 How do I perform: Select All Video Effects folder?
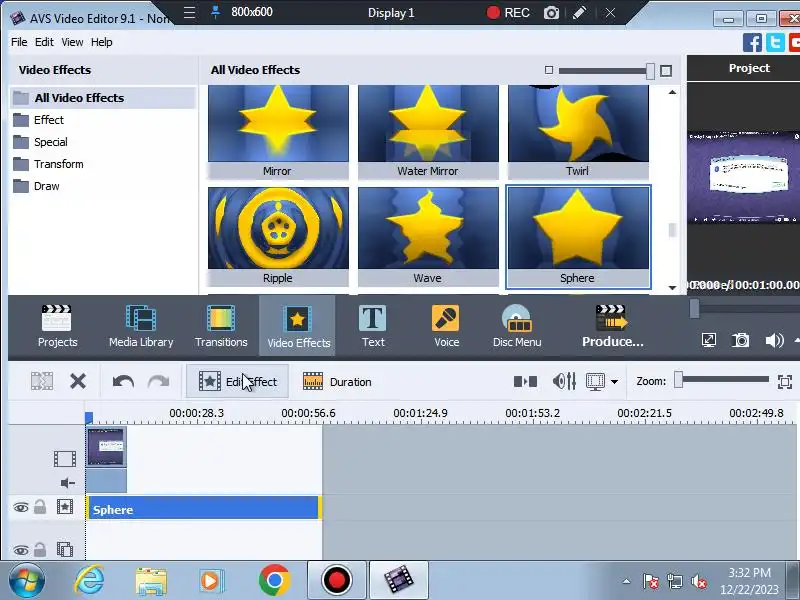click(x=103, y=97)
